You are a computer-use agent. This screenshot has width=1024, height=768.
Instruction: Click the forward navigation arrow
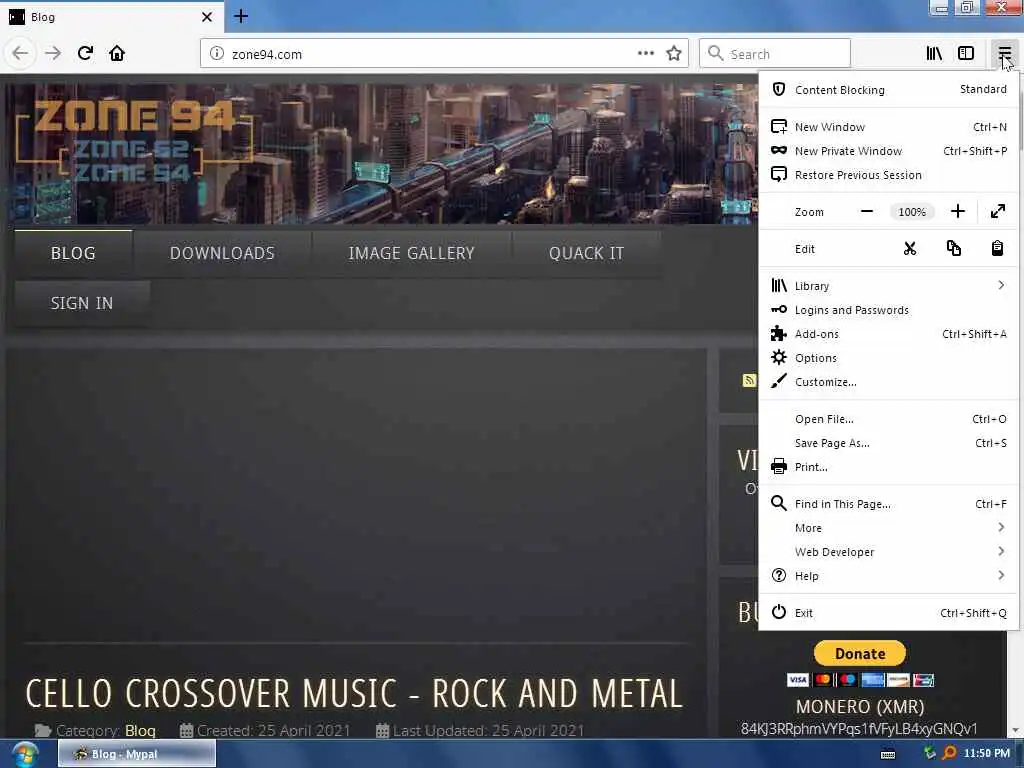(53, 54)
